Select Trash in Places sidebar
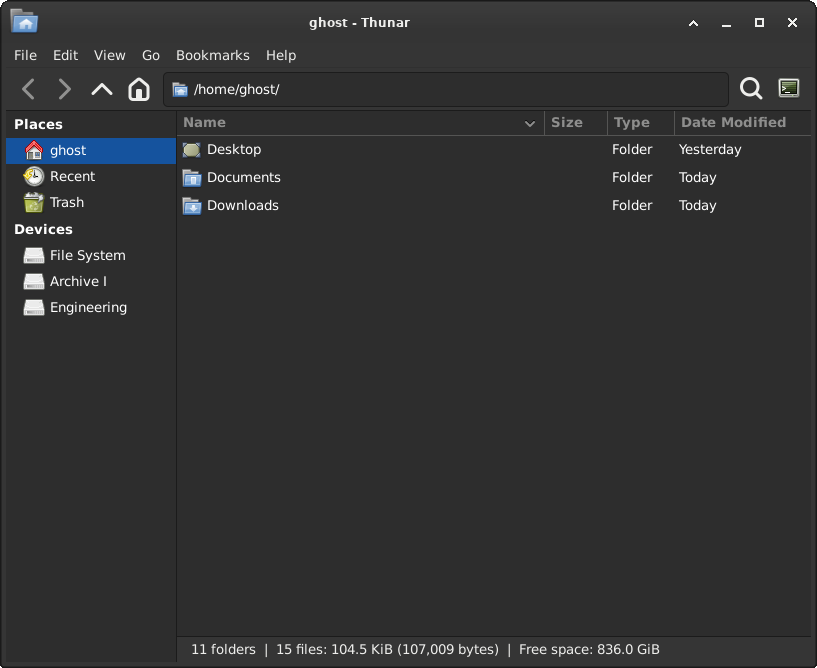Screen dimensions: 817x668 click(91, 202)
